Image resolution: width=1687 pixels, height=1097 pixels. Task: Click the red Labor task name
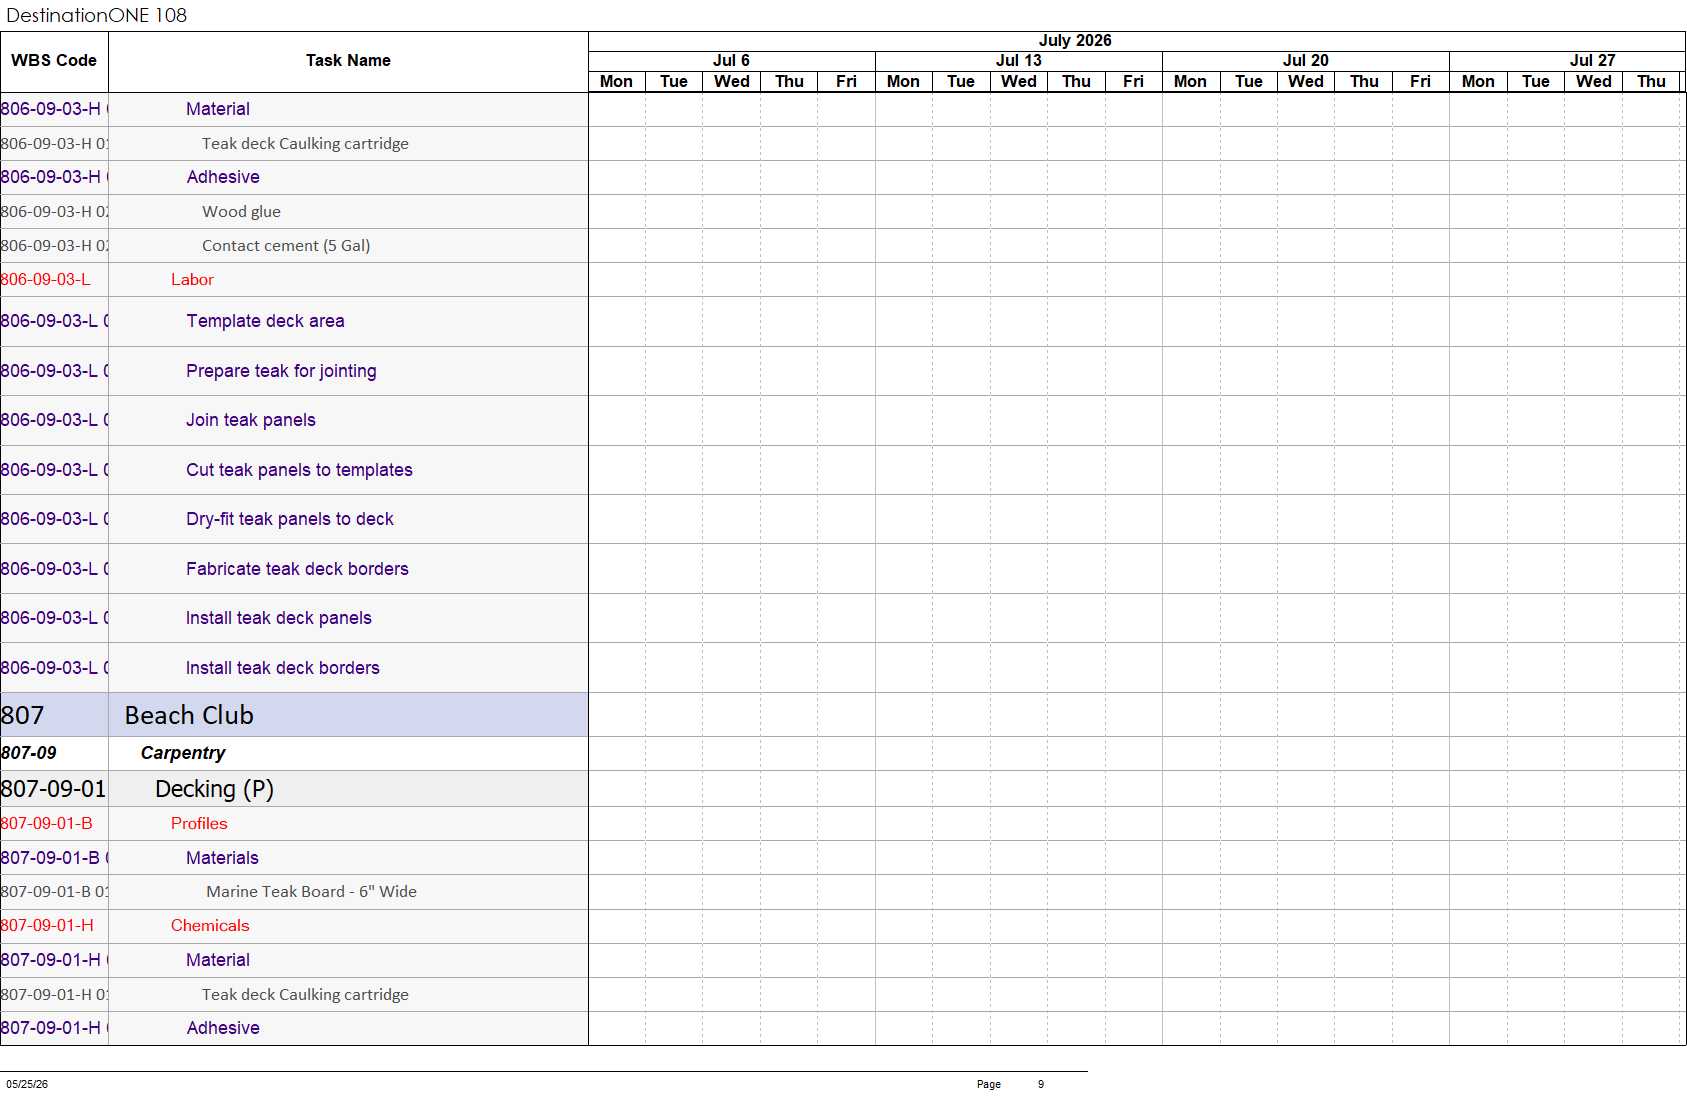tap(192, 280)
